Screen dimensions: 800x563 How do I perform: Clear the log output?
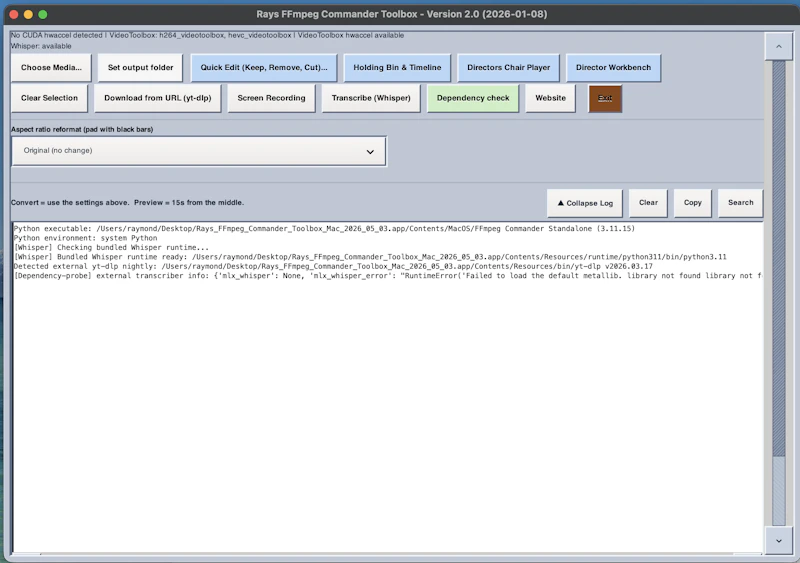pyautogui.click(x=648, y=203)
